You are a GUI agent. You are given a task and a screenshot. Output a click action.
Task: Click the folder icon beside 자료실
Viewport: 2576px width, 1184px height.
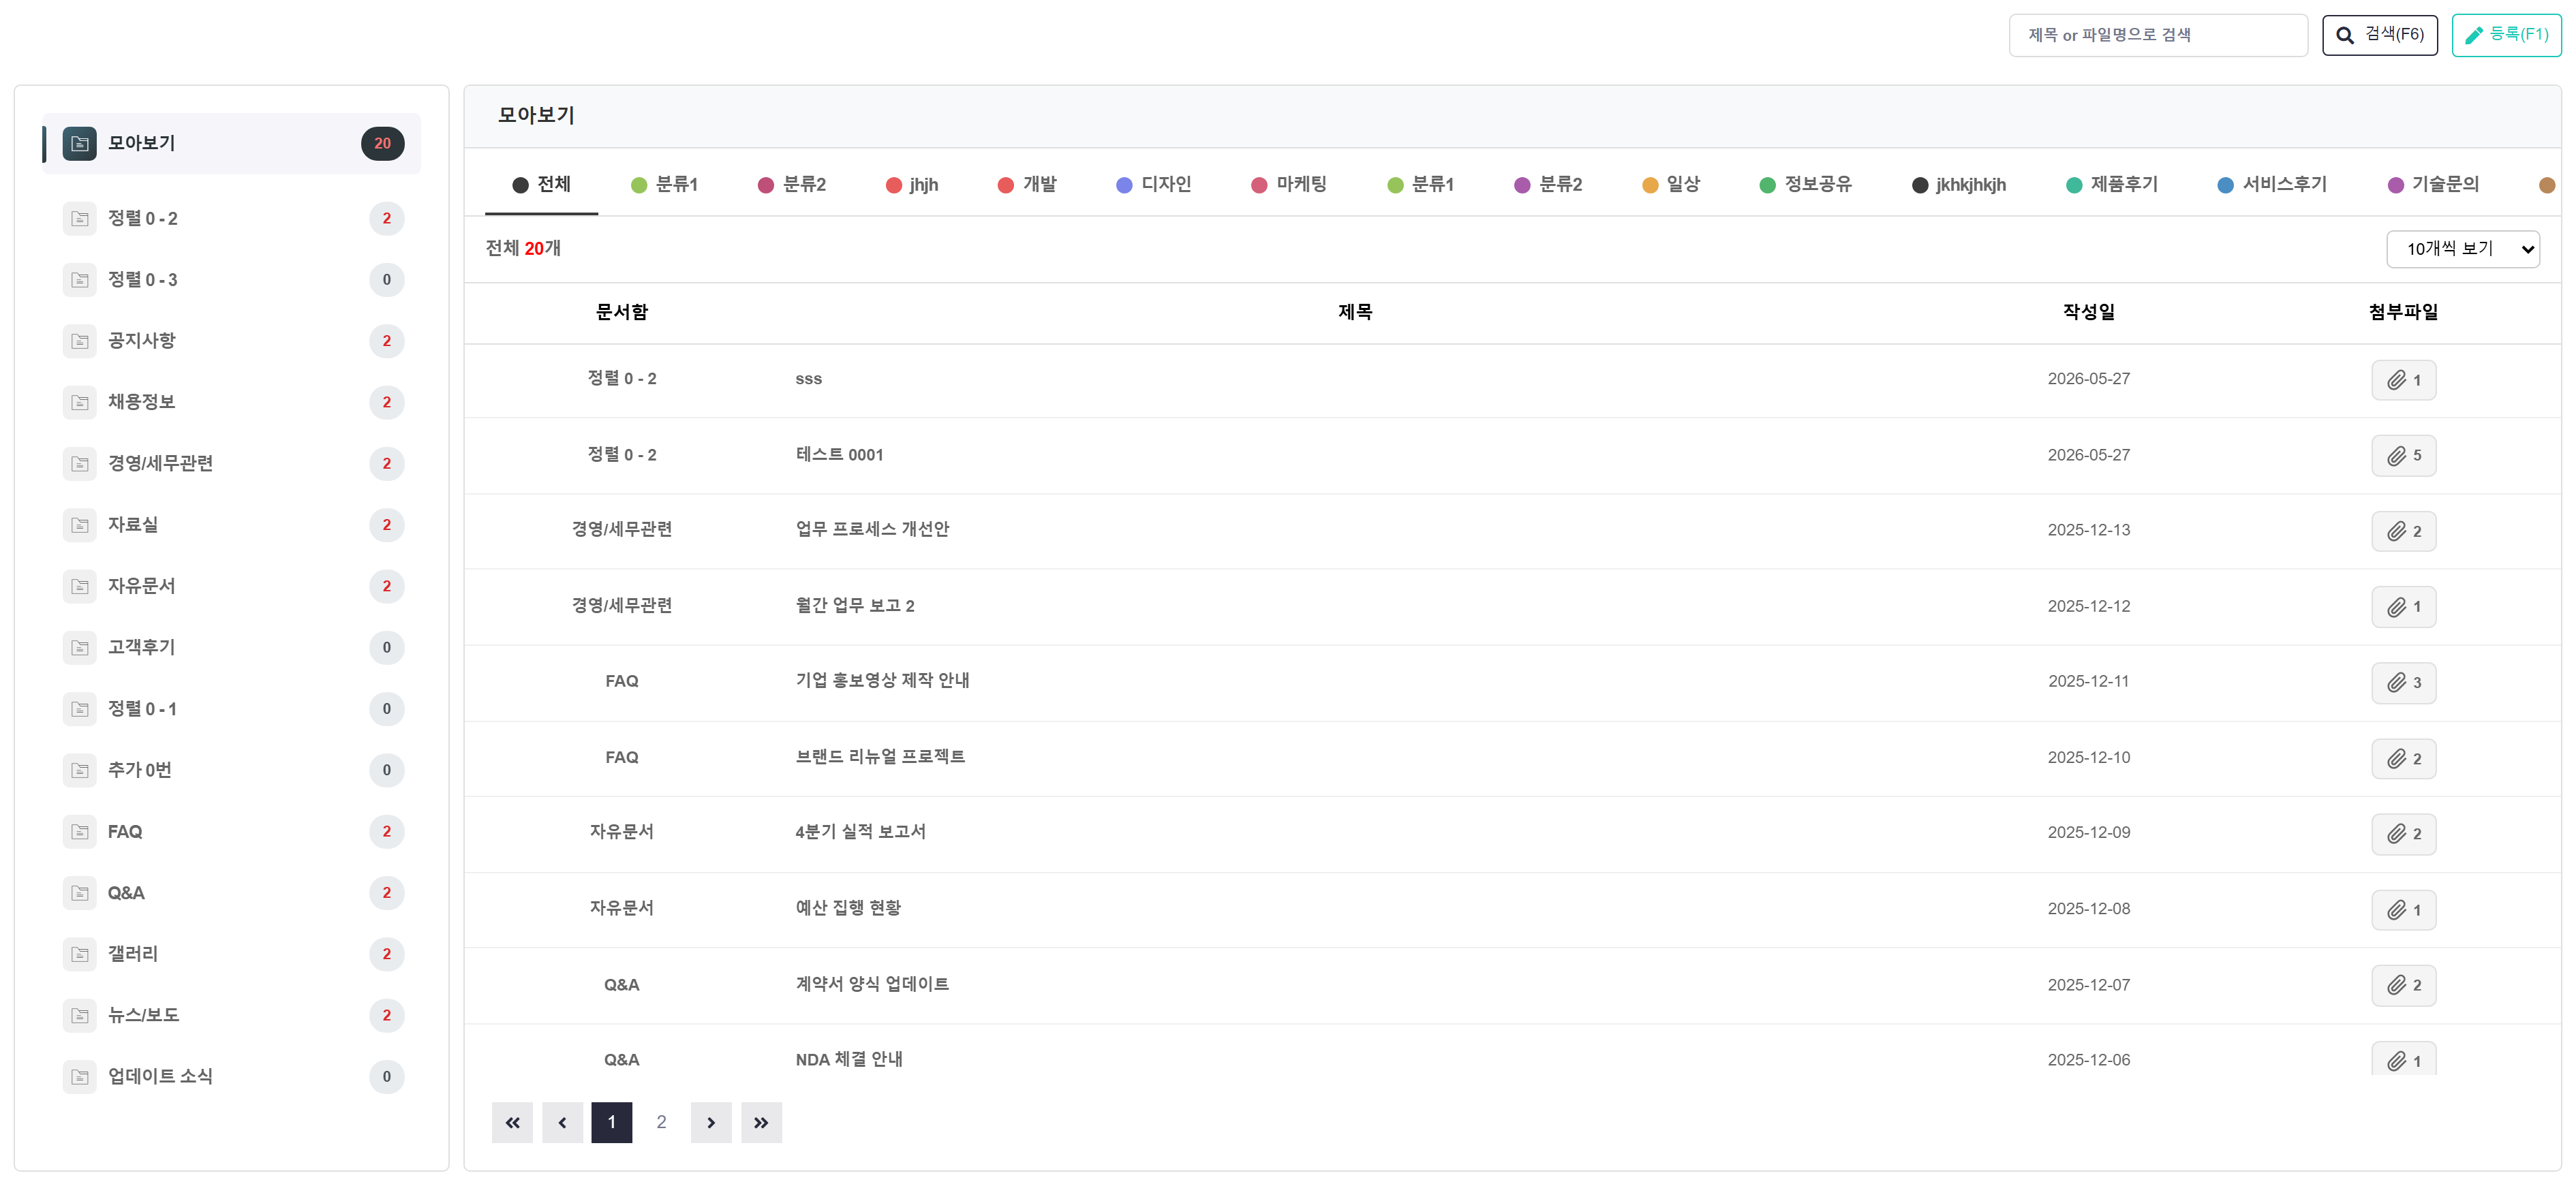pos(80,525)
